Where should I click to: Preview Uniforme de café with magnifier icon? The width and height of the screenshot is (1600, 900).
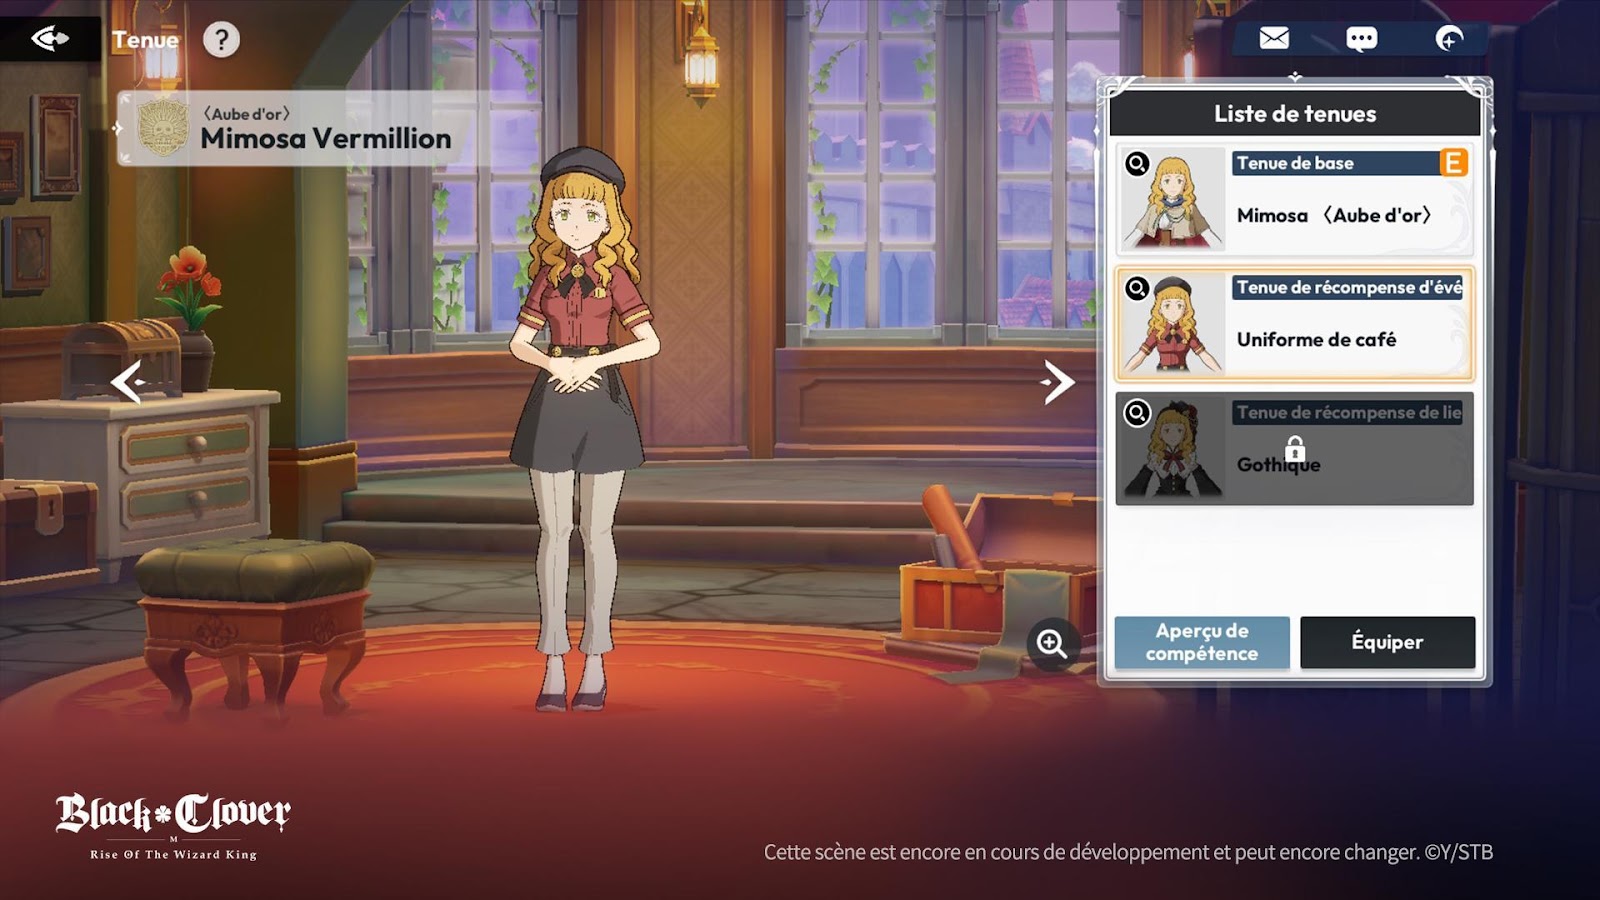click(x=1137, y=288)
